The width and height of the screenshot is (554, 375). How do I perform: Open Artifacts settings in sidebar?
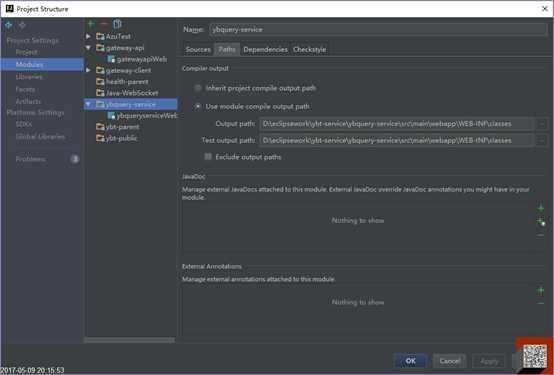pos(28,101)
